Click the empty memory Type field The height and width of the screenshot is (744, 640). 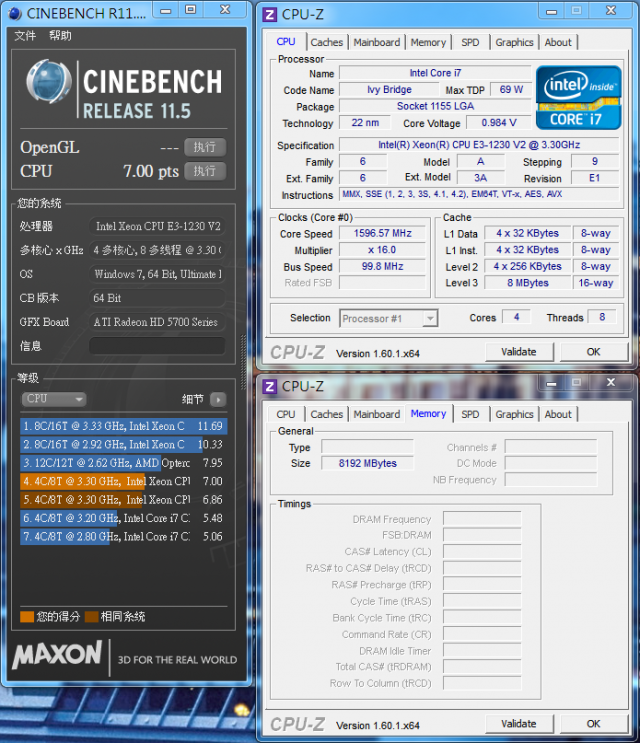pyautogui.click(x=367, y=447)
